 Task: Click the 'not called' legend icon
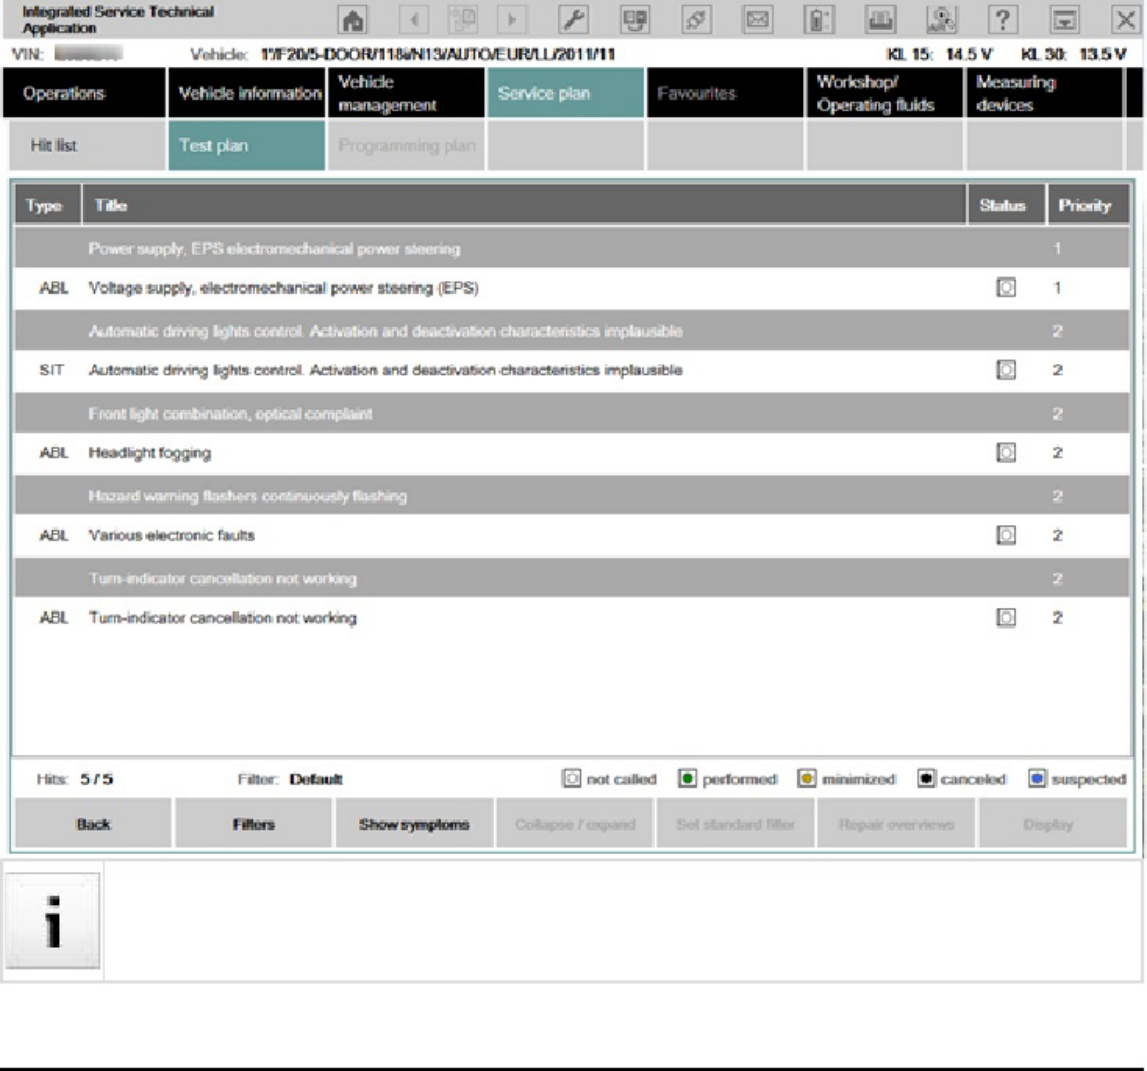[571, 778]
